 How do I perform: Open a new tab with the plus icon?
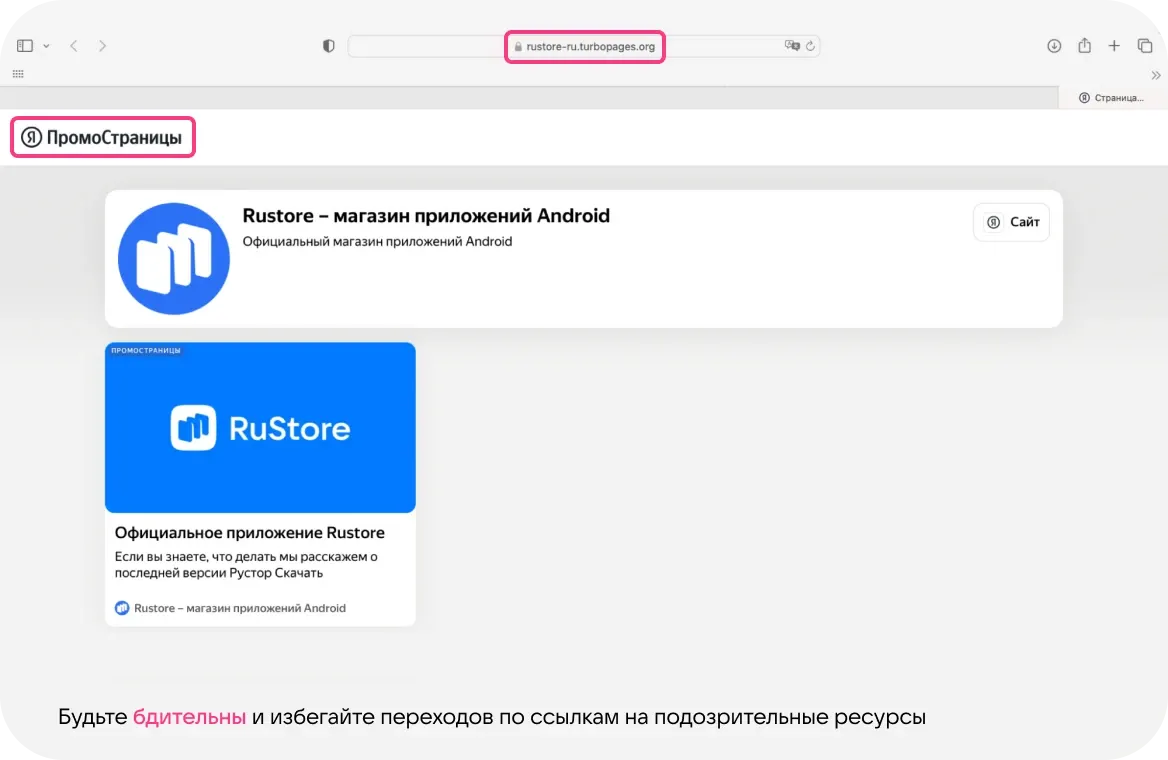pos(1114,45)
